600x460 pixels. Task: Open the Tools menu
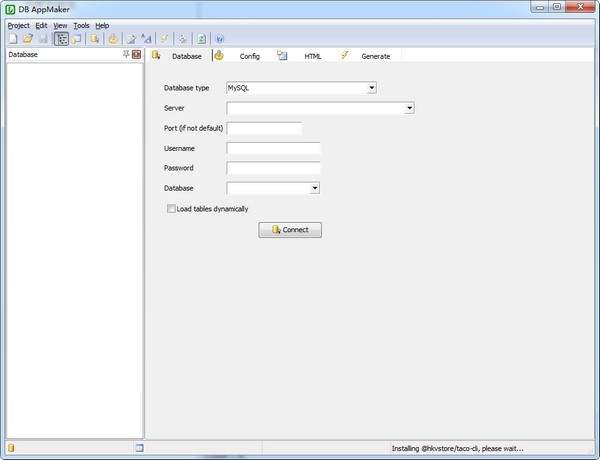click(81, 25)
